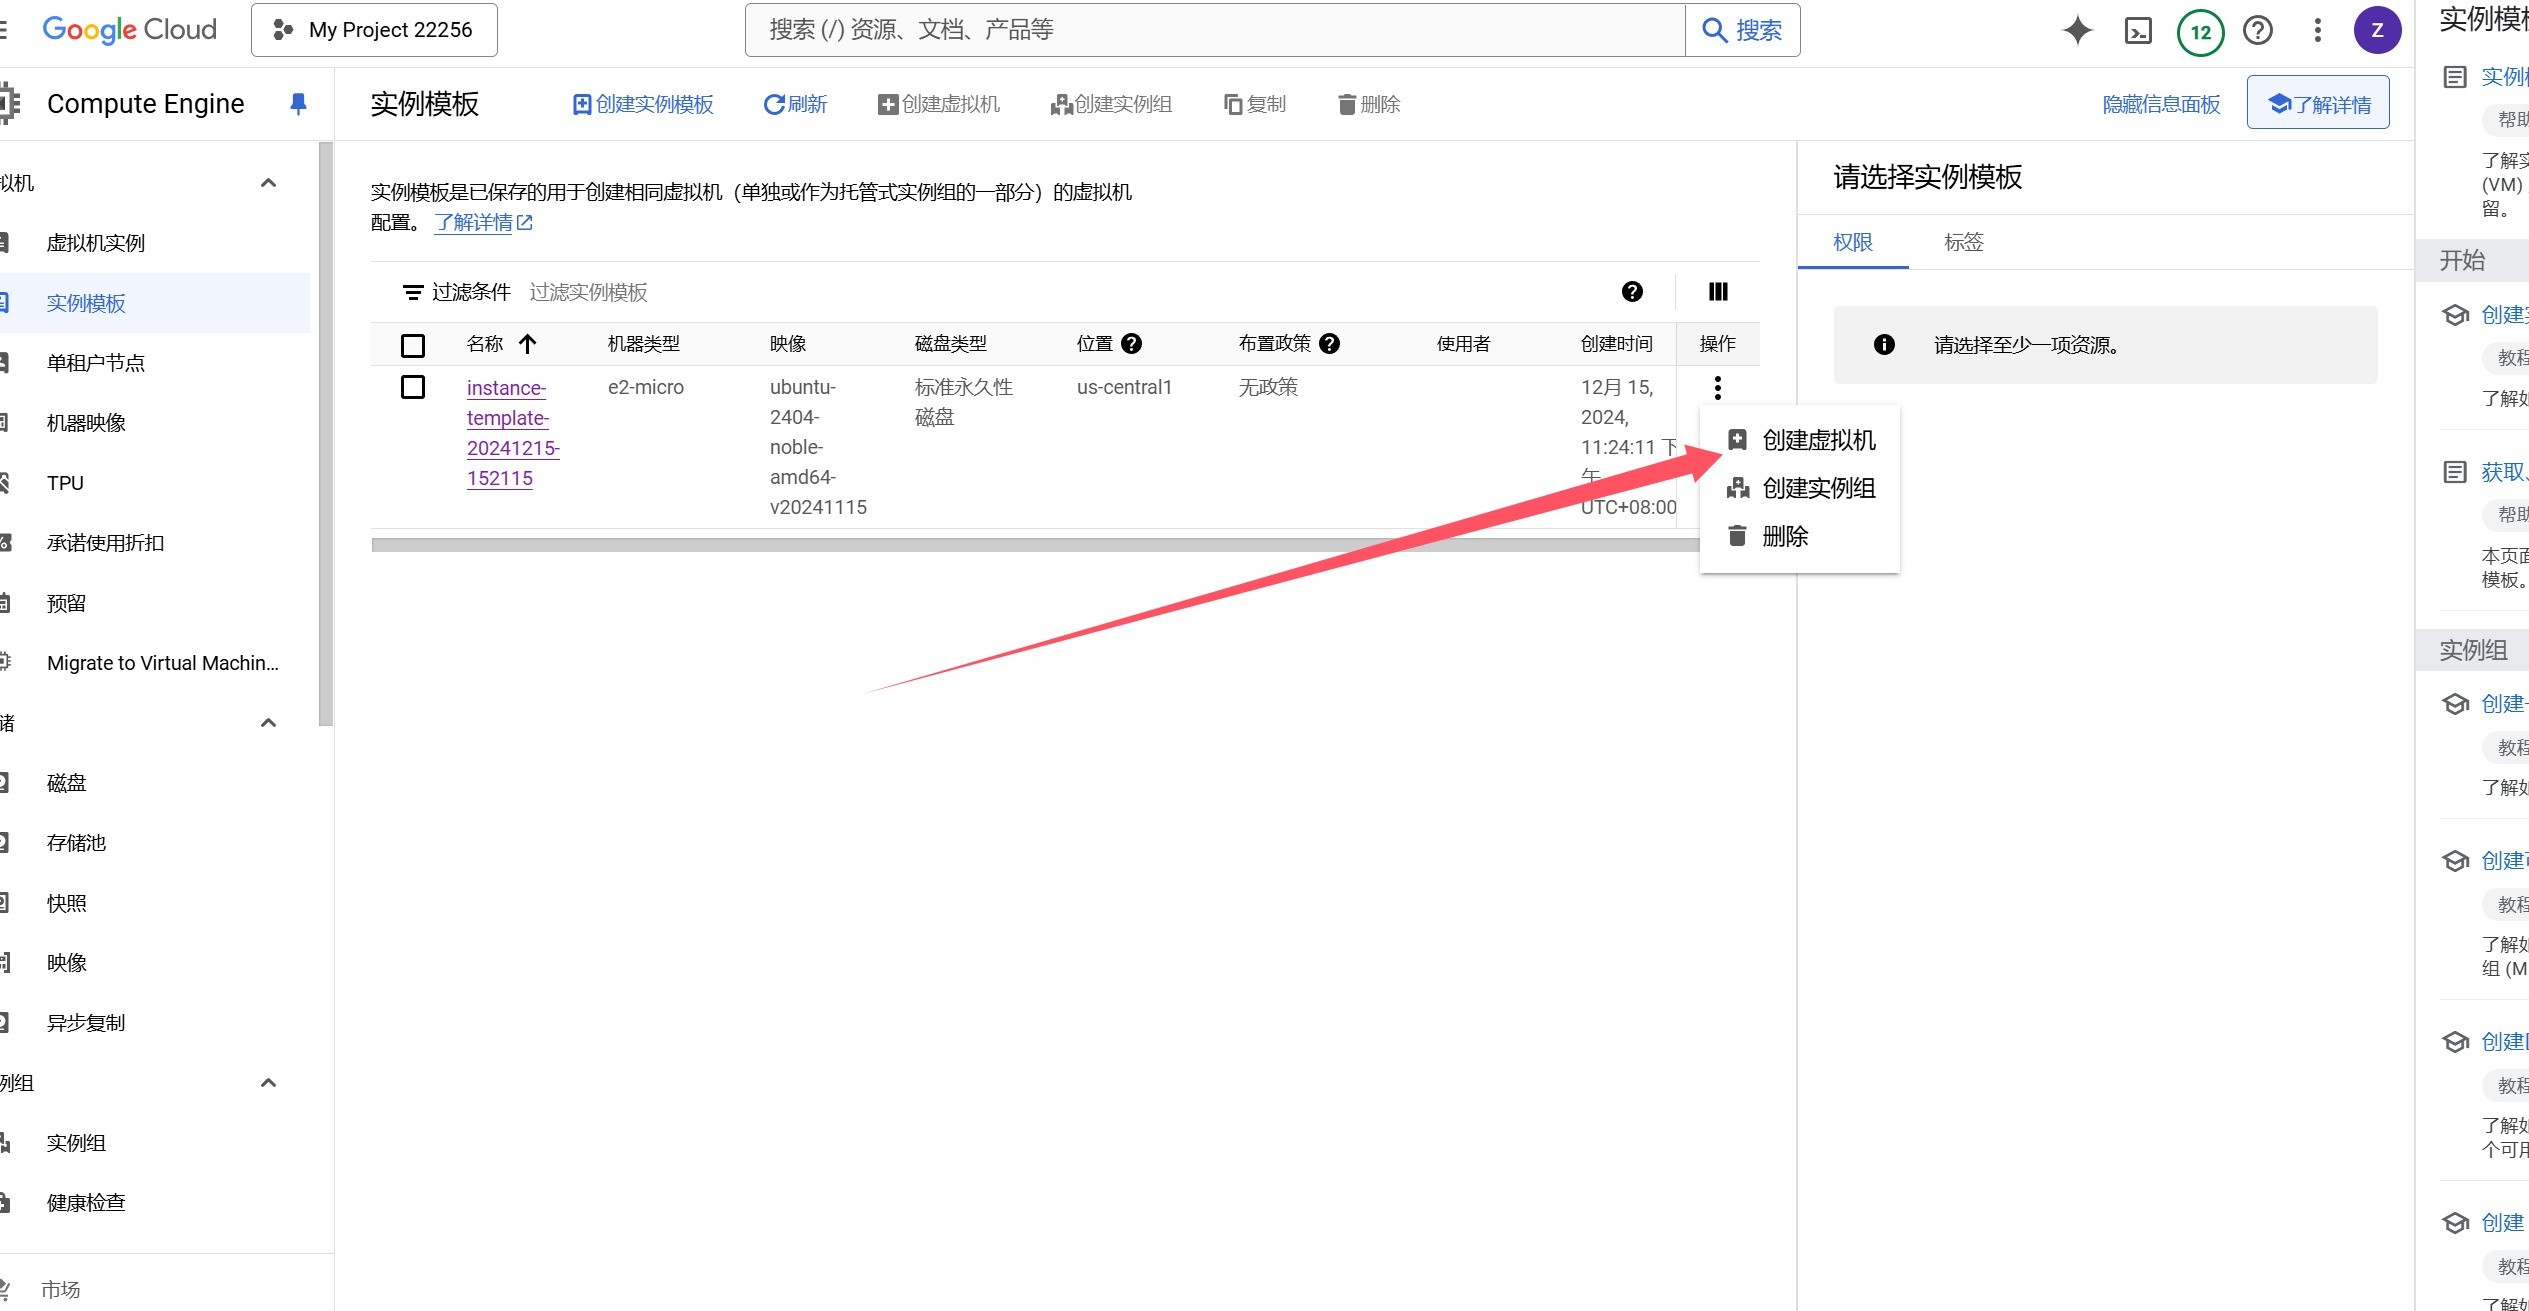
Task: Select 创建实例组 from the context menu
Action: pos(1817,488)
